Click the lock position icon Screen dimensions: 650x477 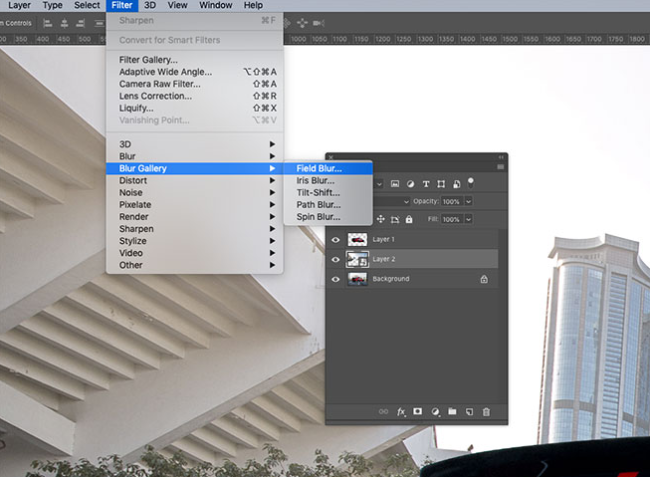381,219
